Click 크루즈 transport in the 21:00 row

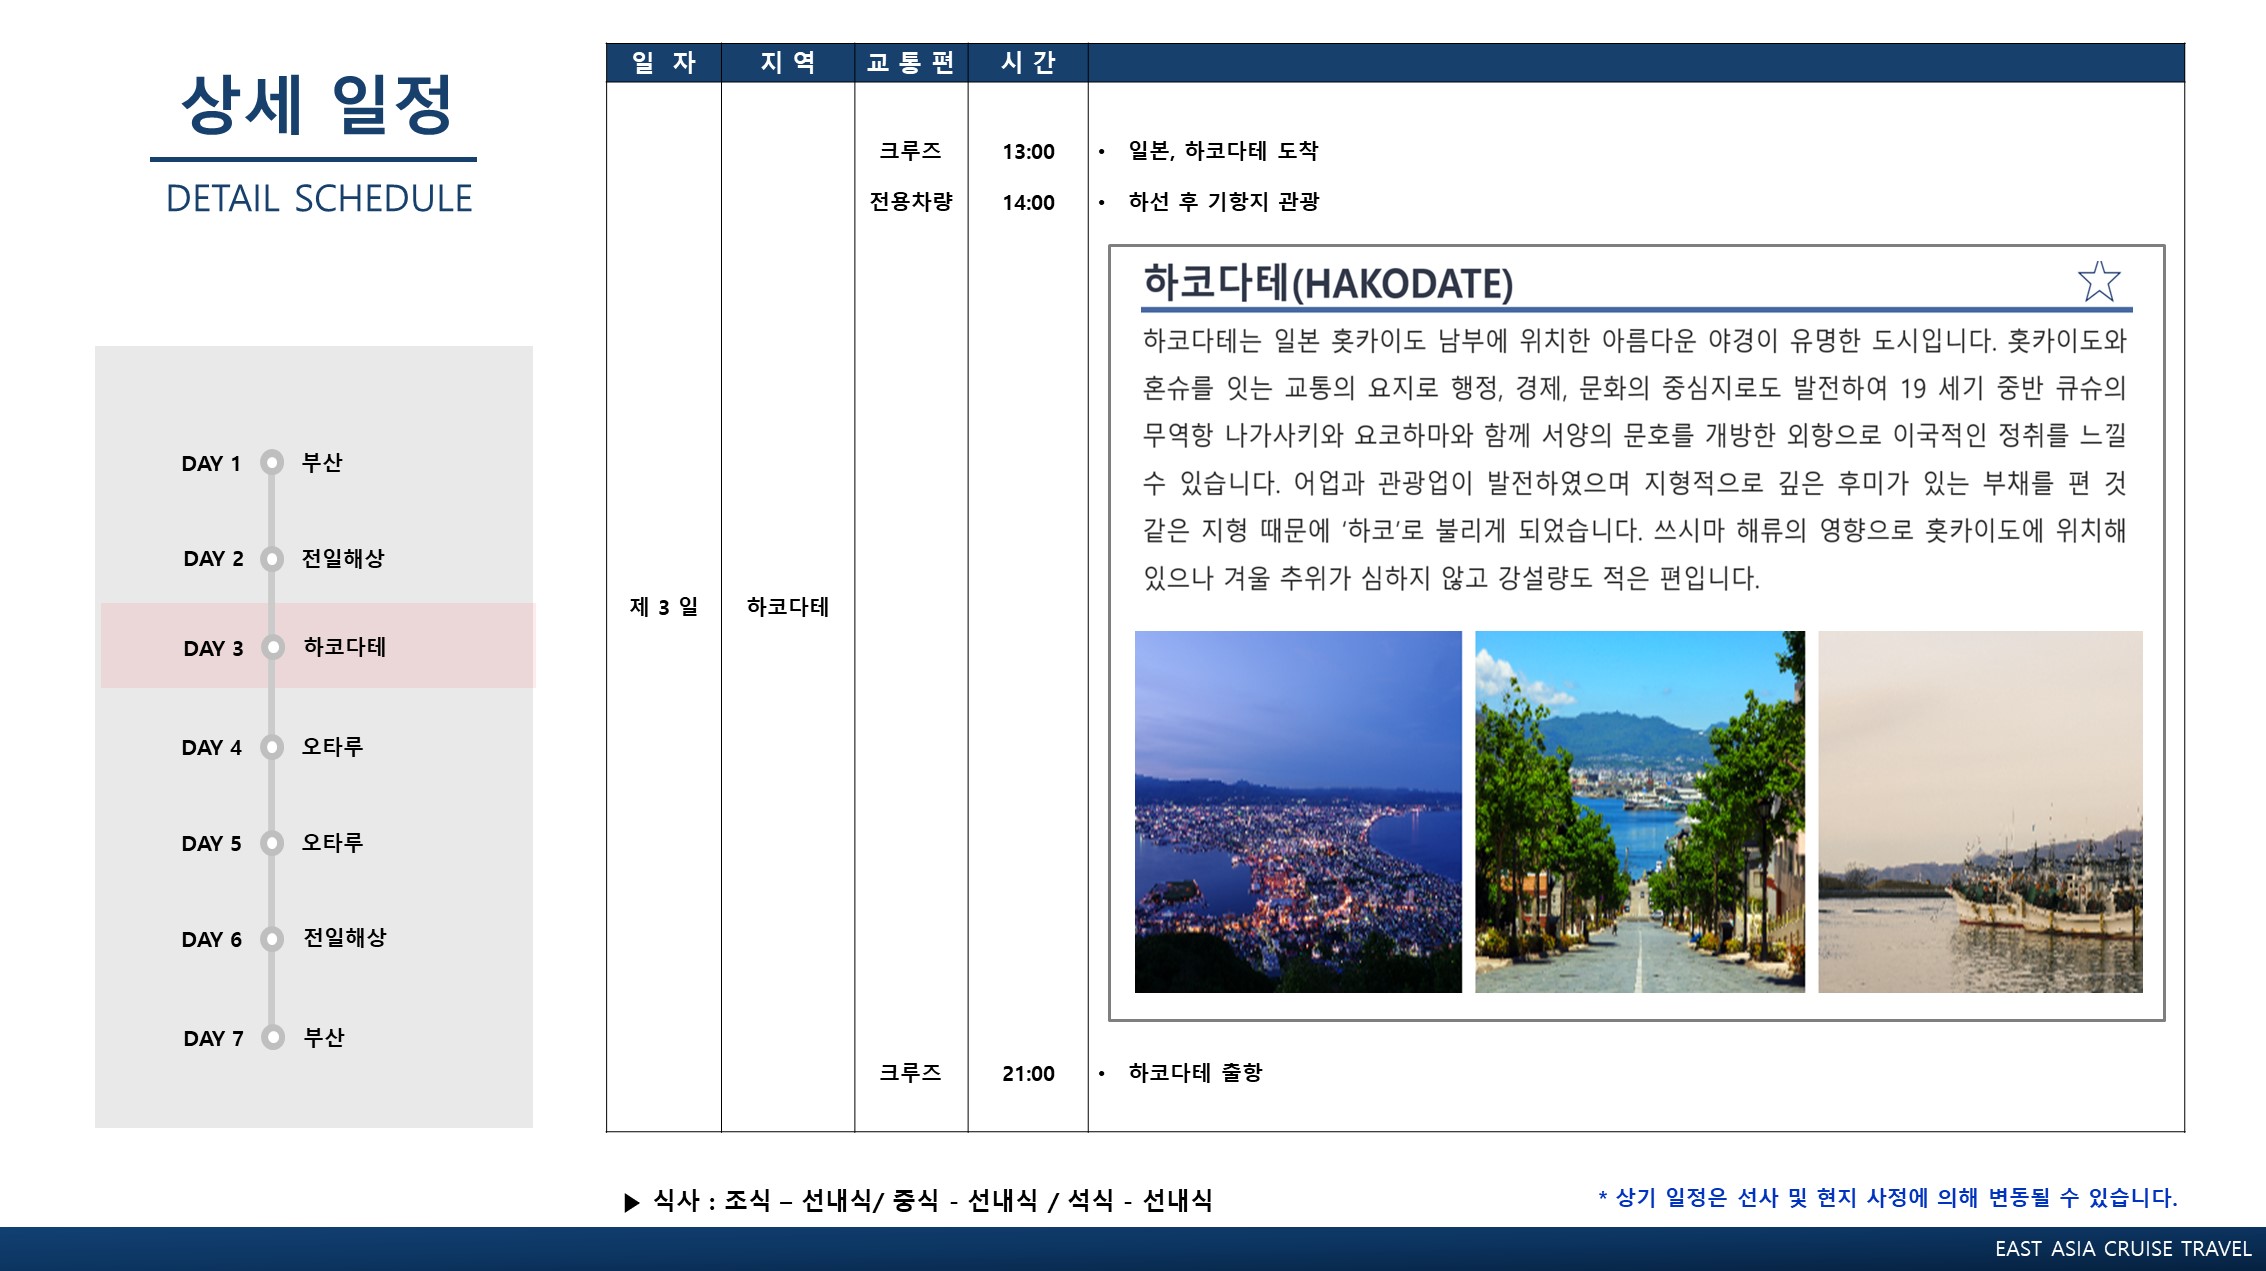click(x=910, y=1072)
